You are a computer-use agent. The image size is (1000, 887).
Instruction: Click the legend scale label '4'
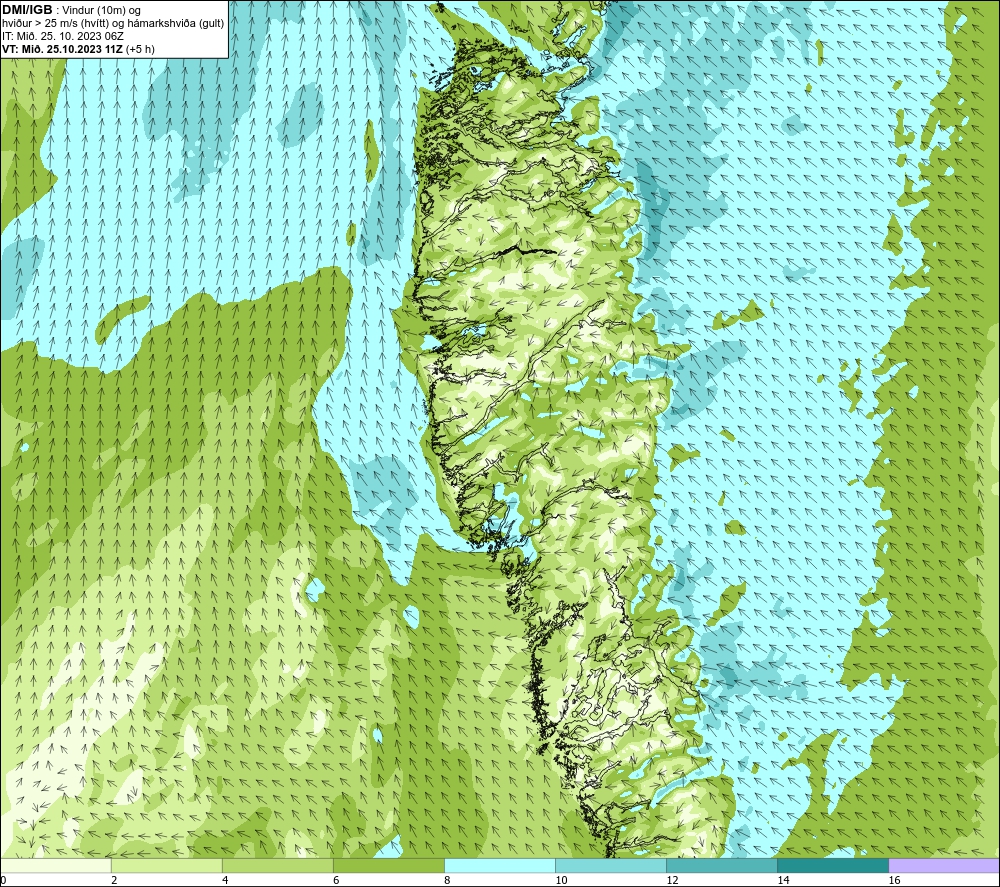click(225, 880)
